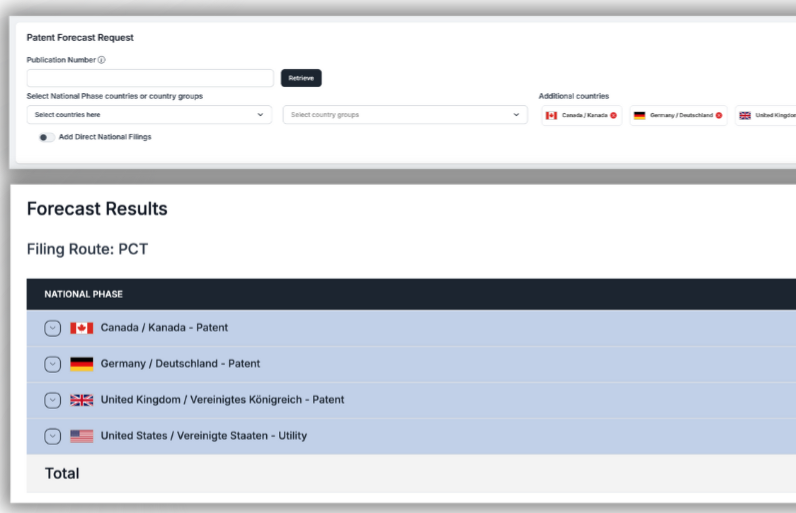
Task: Click the Canada flag in forecast results
Action: 82,328
